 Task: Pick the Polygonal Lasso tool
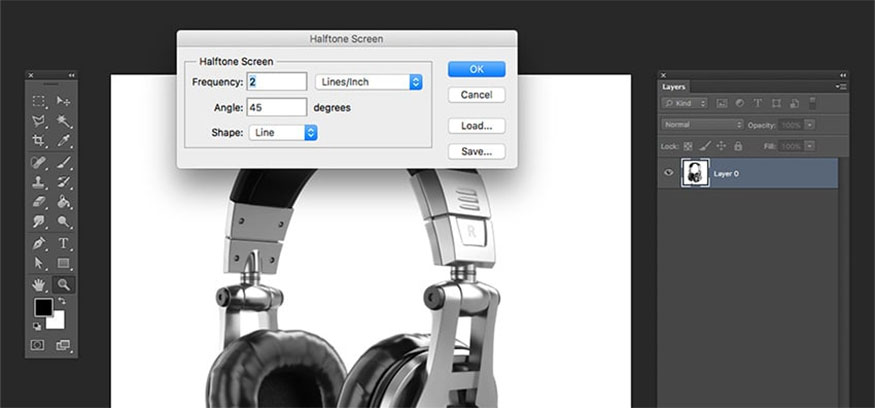[39, 121]
